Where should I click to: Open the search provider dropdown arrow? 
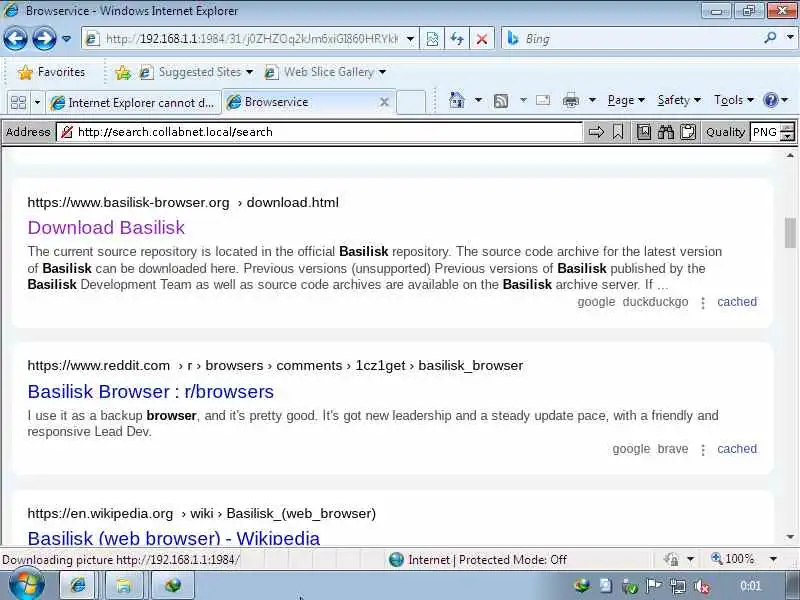click(x=790, y=37)
